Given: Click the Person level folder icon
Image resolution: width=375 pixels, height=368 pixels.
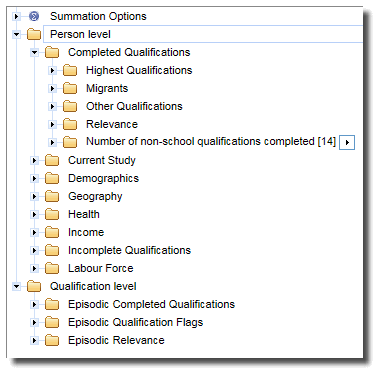Looking at the screenshot, I should pos(34,34).
